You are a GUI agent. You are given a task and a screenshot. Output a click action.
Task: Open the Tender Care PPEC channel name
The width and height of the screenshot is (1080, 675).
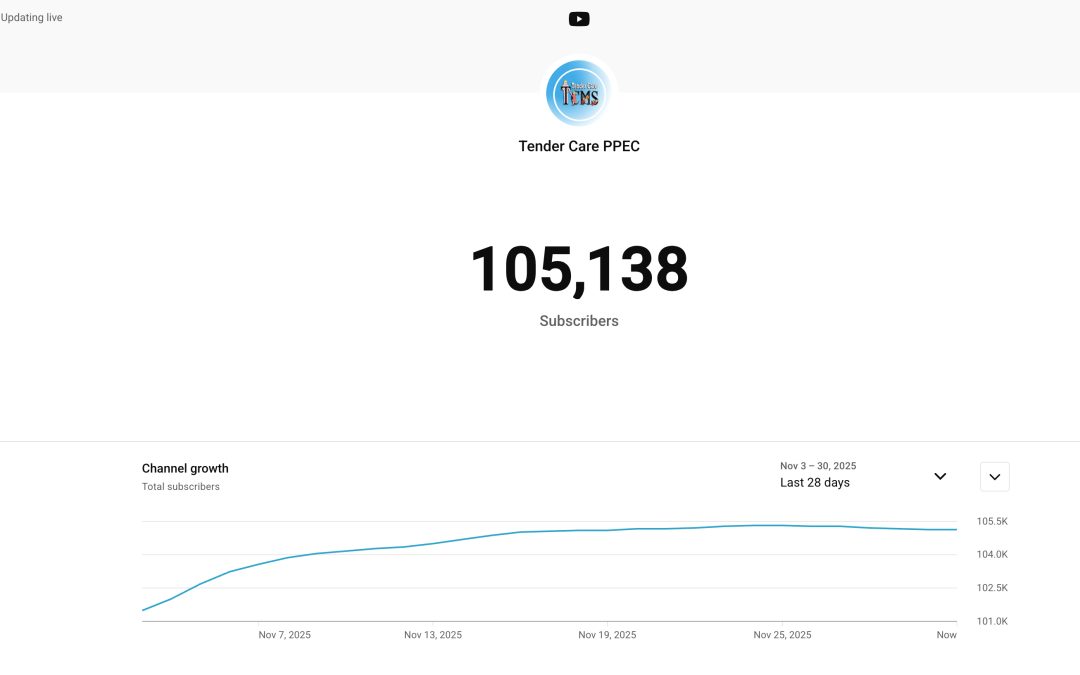coord(579,146)
